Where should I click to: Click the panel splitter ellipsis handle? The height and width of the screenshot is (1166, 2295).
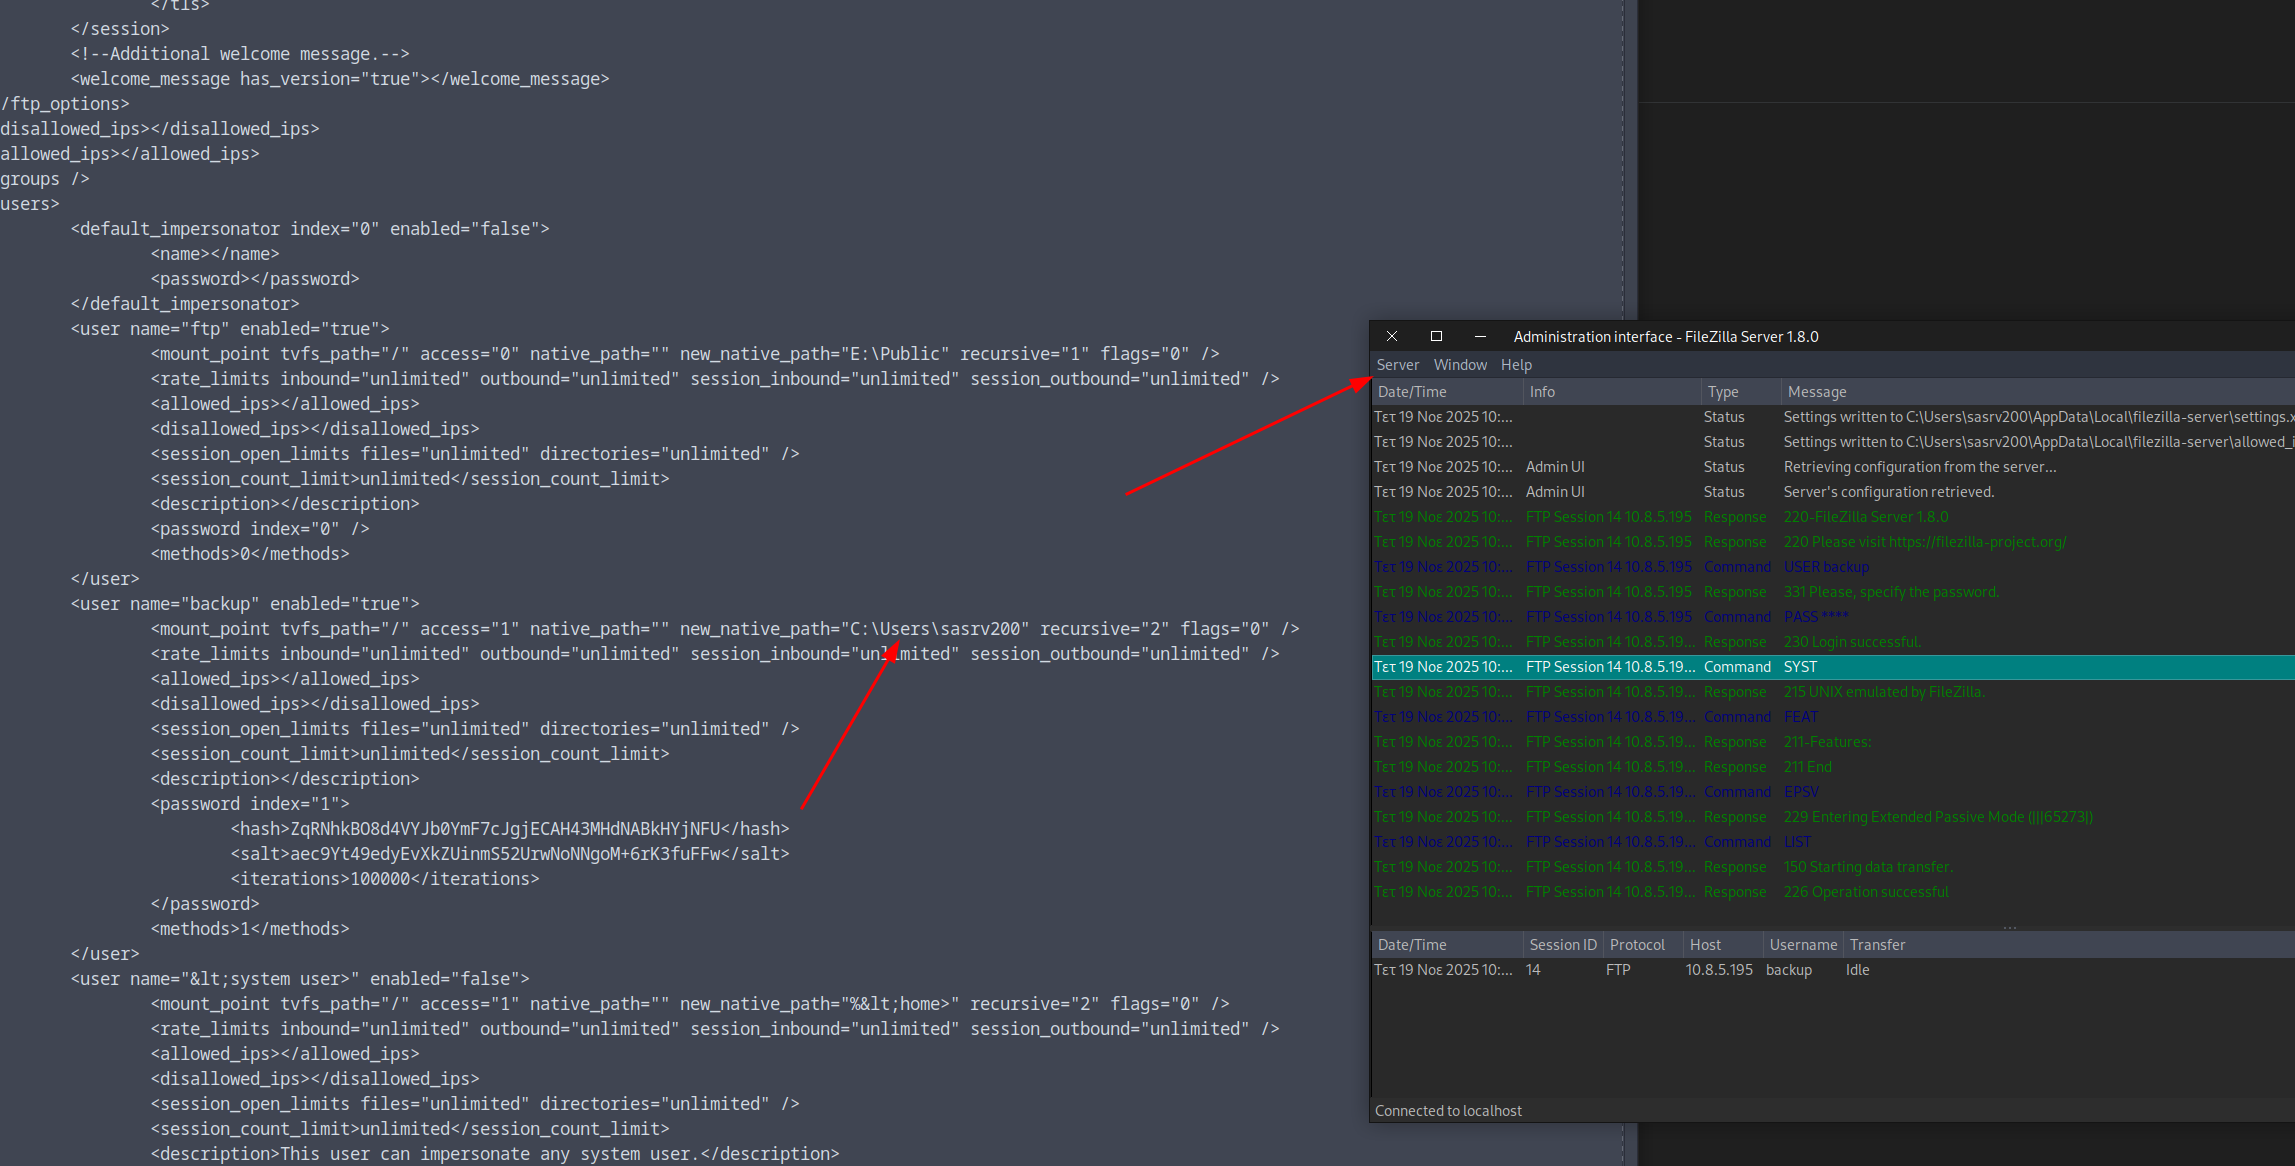[2010, 927]
